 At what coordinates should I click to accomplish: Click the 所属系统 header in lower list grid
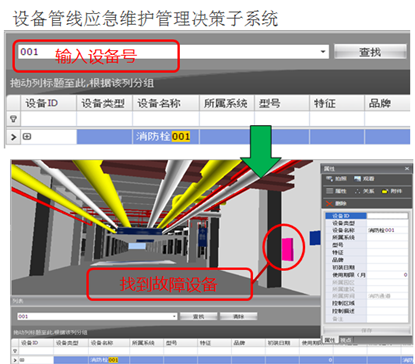coord(146,343)
